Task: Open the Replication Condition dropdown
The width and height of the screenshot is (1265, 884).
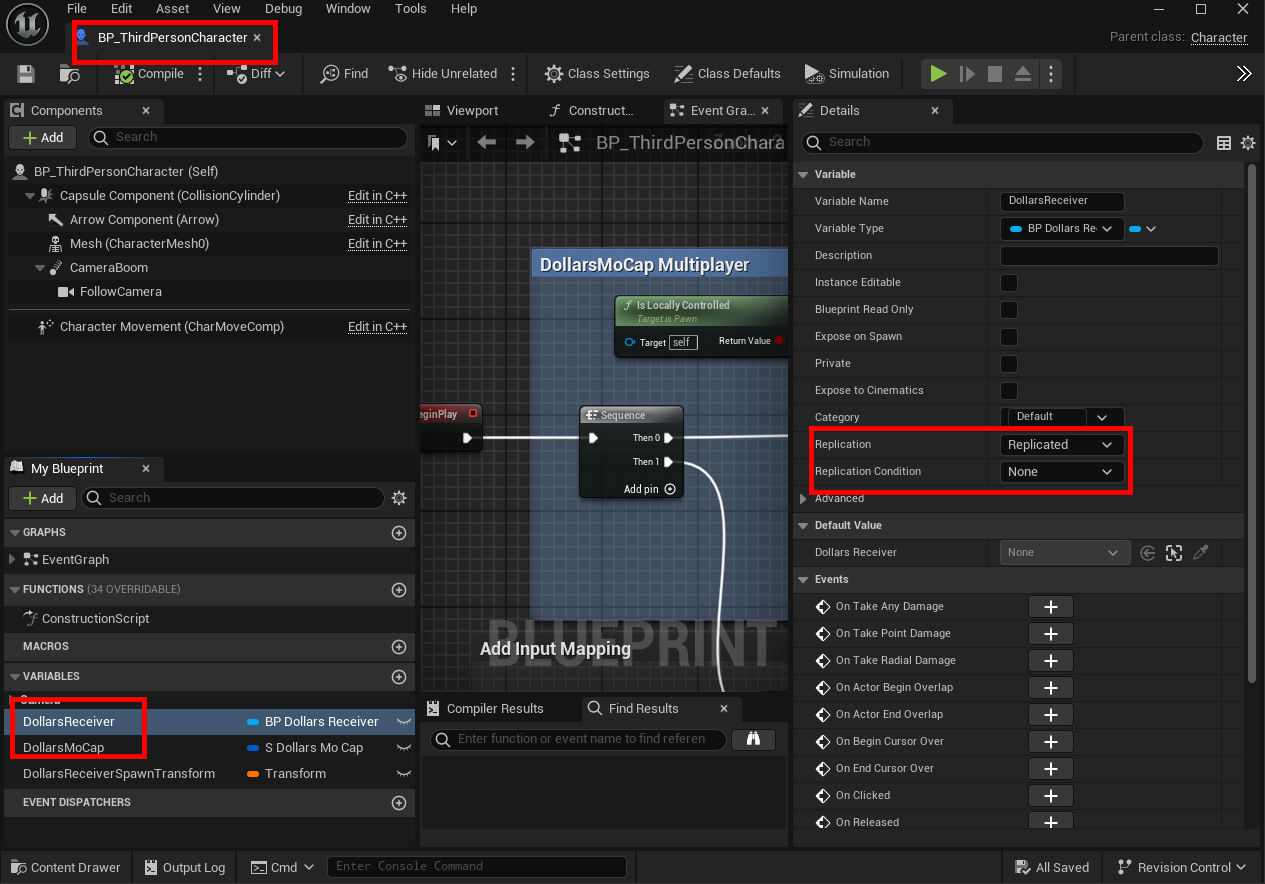Action: click(x=1061, y=472)
